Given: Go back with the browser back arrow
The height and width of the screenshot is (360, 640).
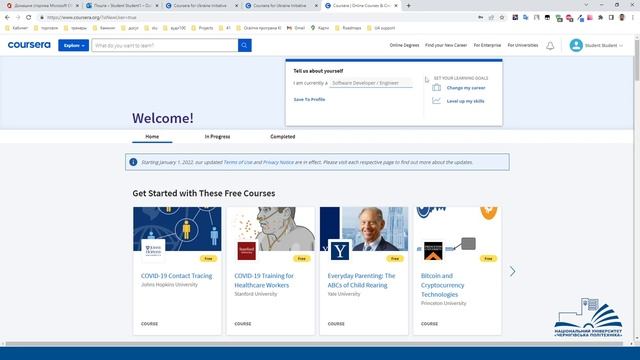Looking at the screenshot, I should (7, 18).
